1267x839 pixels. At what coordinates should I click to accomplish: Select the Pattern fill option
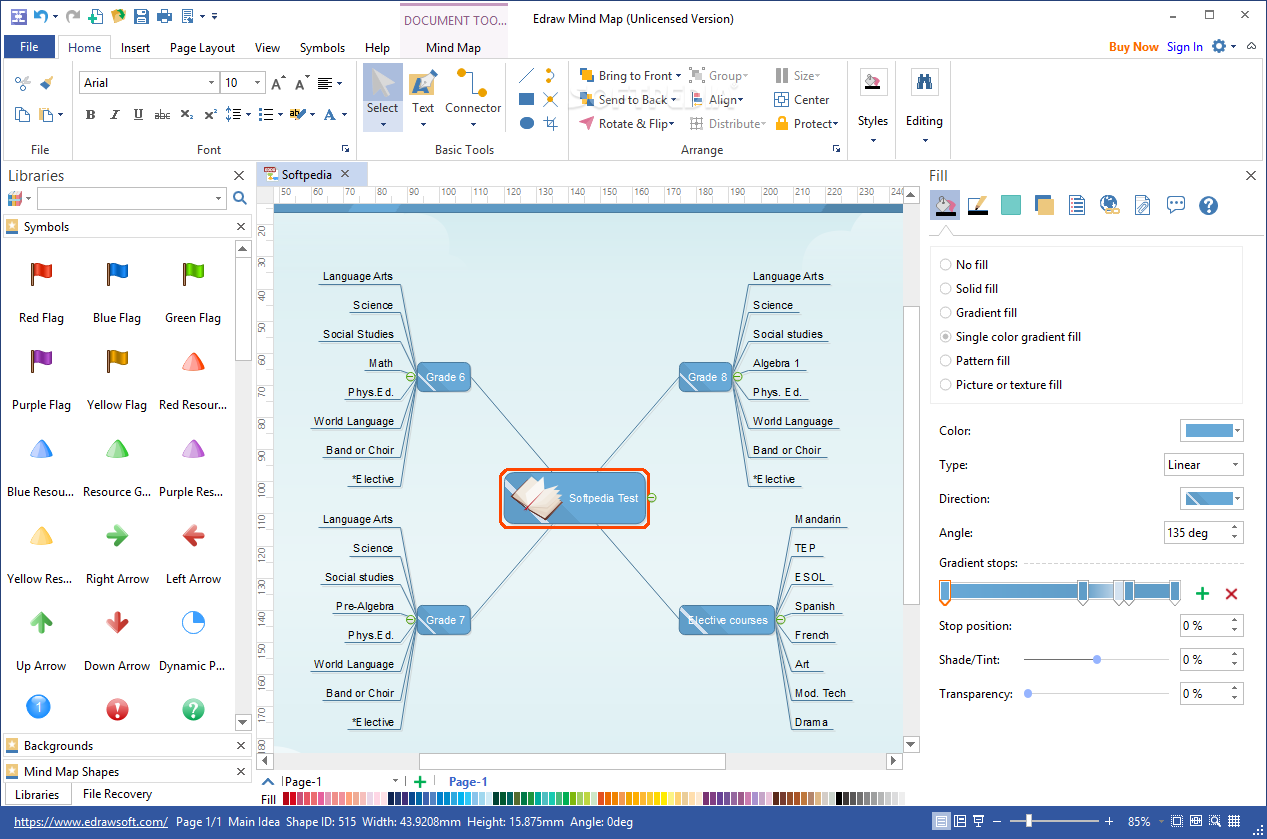(975, 361)
